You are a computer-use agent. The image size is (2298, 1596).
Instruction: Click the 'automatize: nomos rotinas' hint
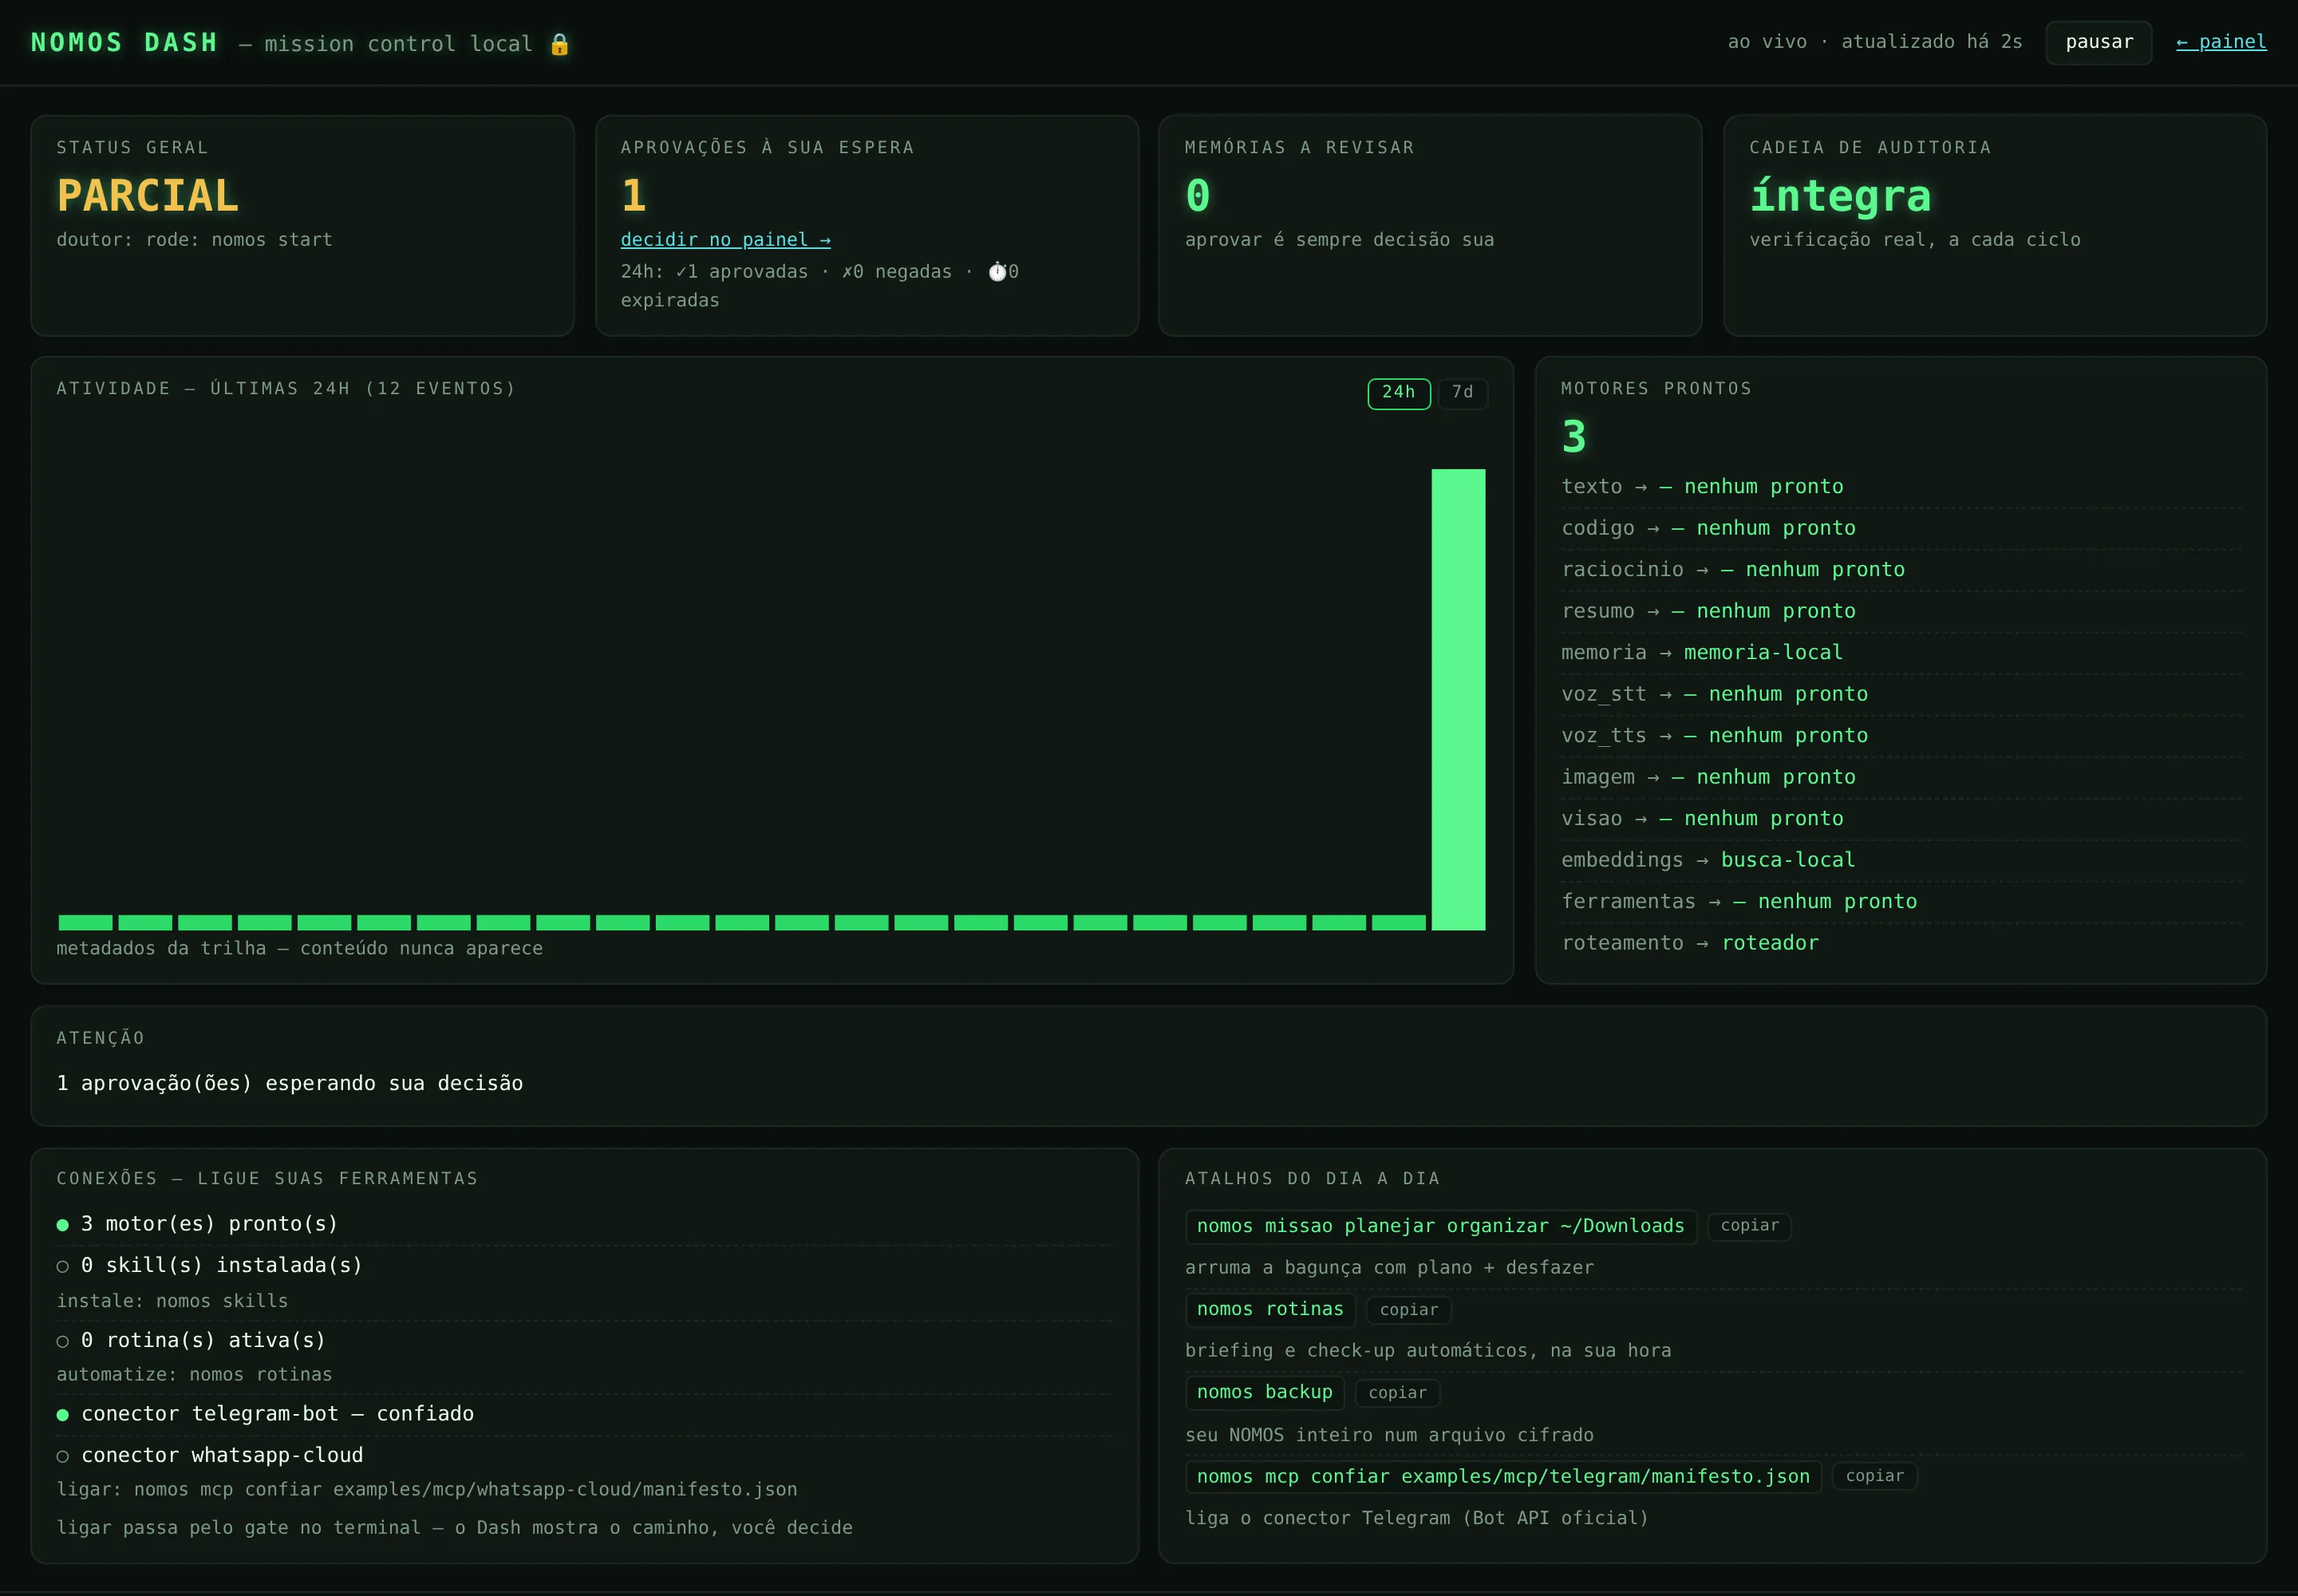pos(194,1375)
